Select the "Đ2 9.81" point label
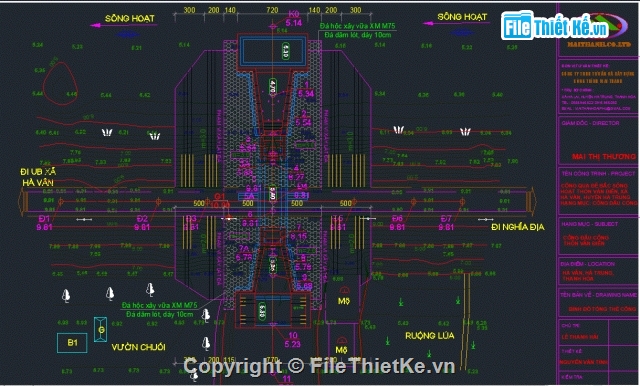This screenshot has height=386, width=640. pos(142,223)
